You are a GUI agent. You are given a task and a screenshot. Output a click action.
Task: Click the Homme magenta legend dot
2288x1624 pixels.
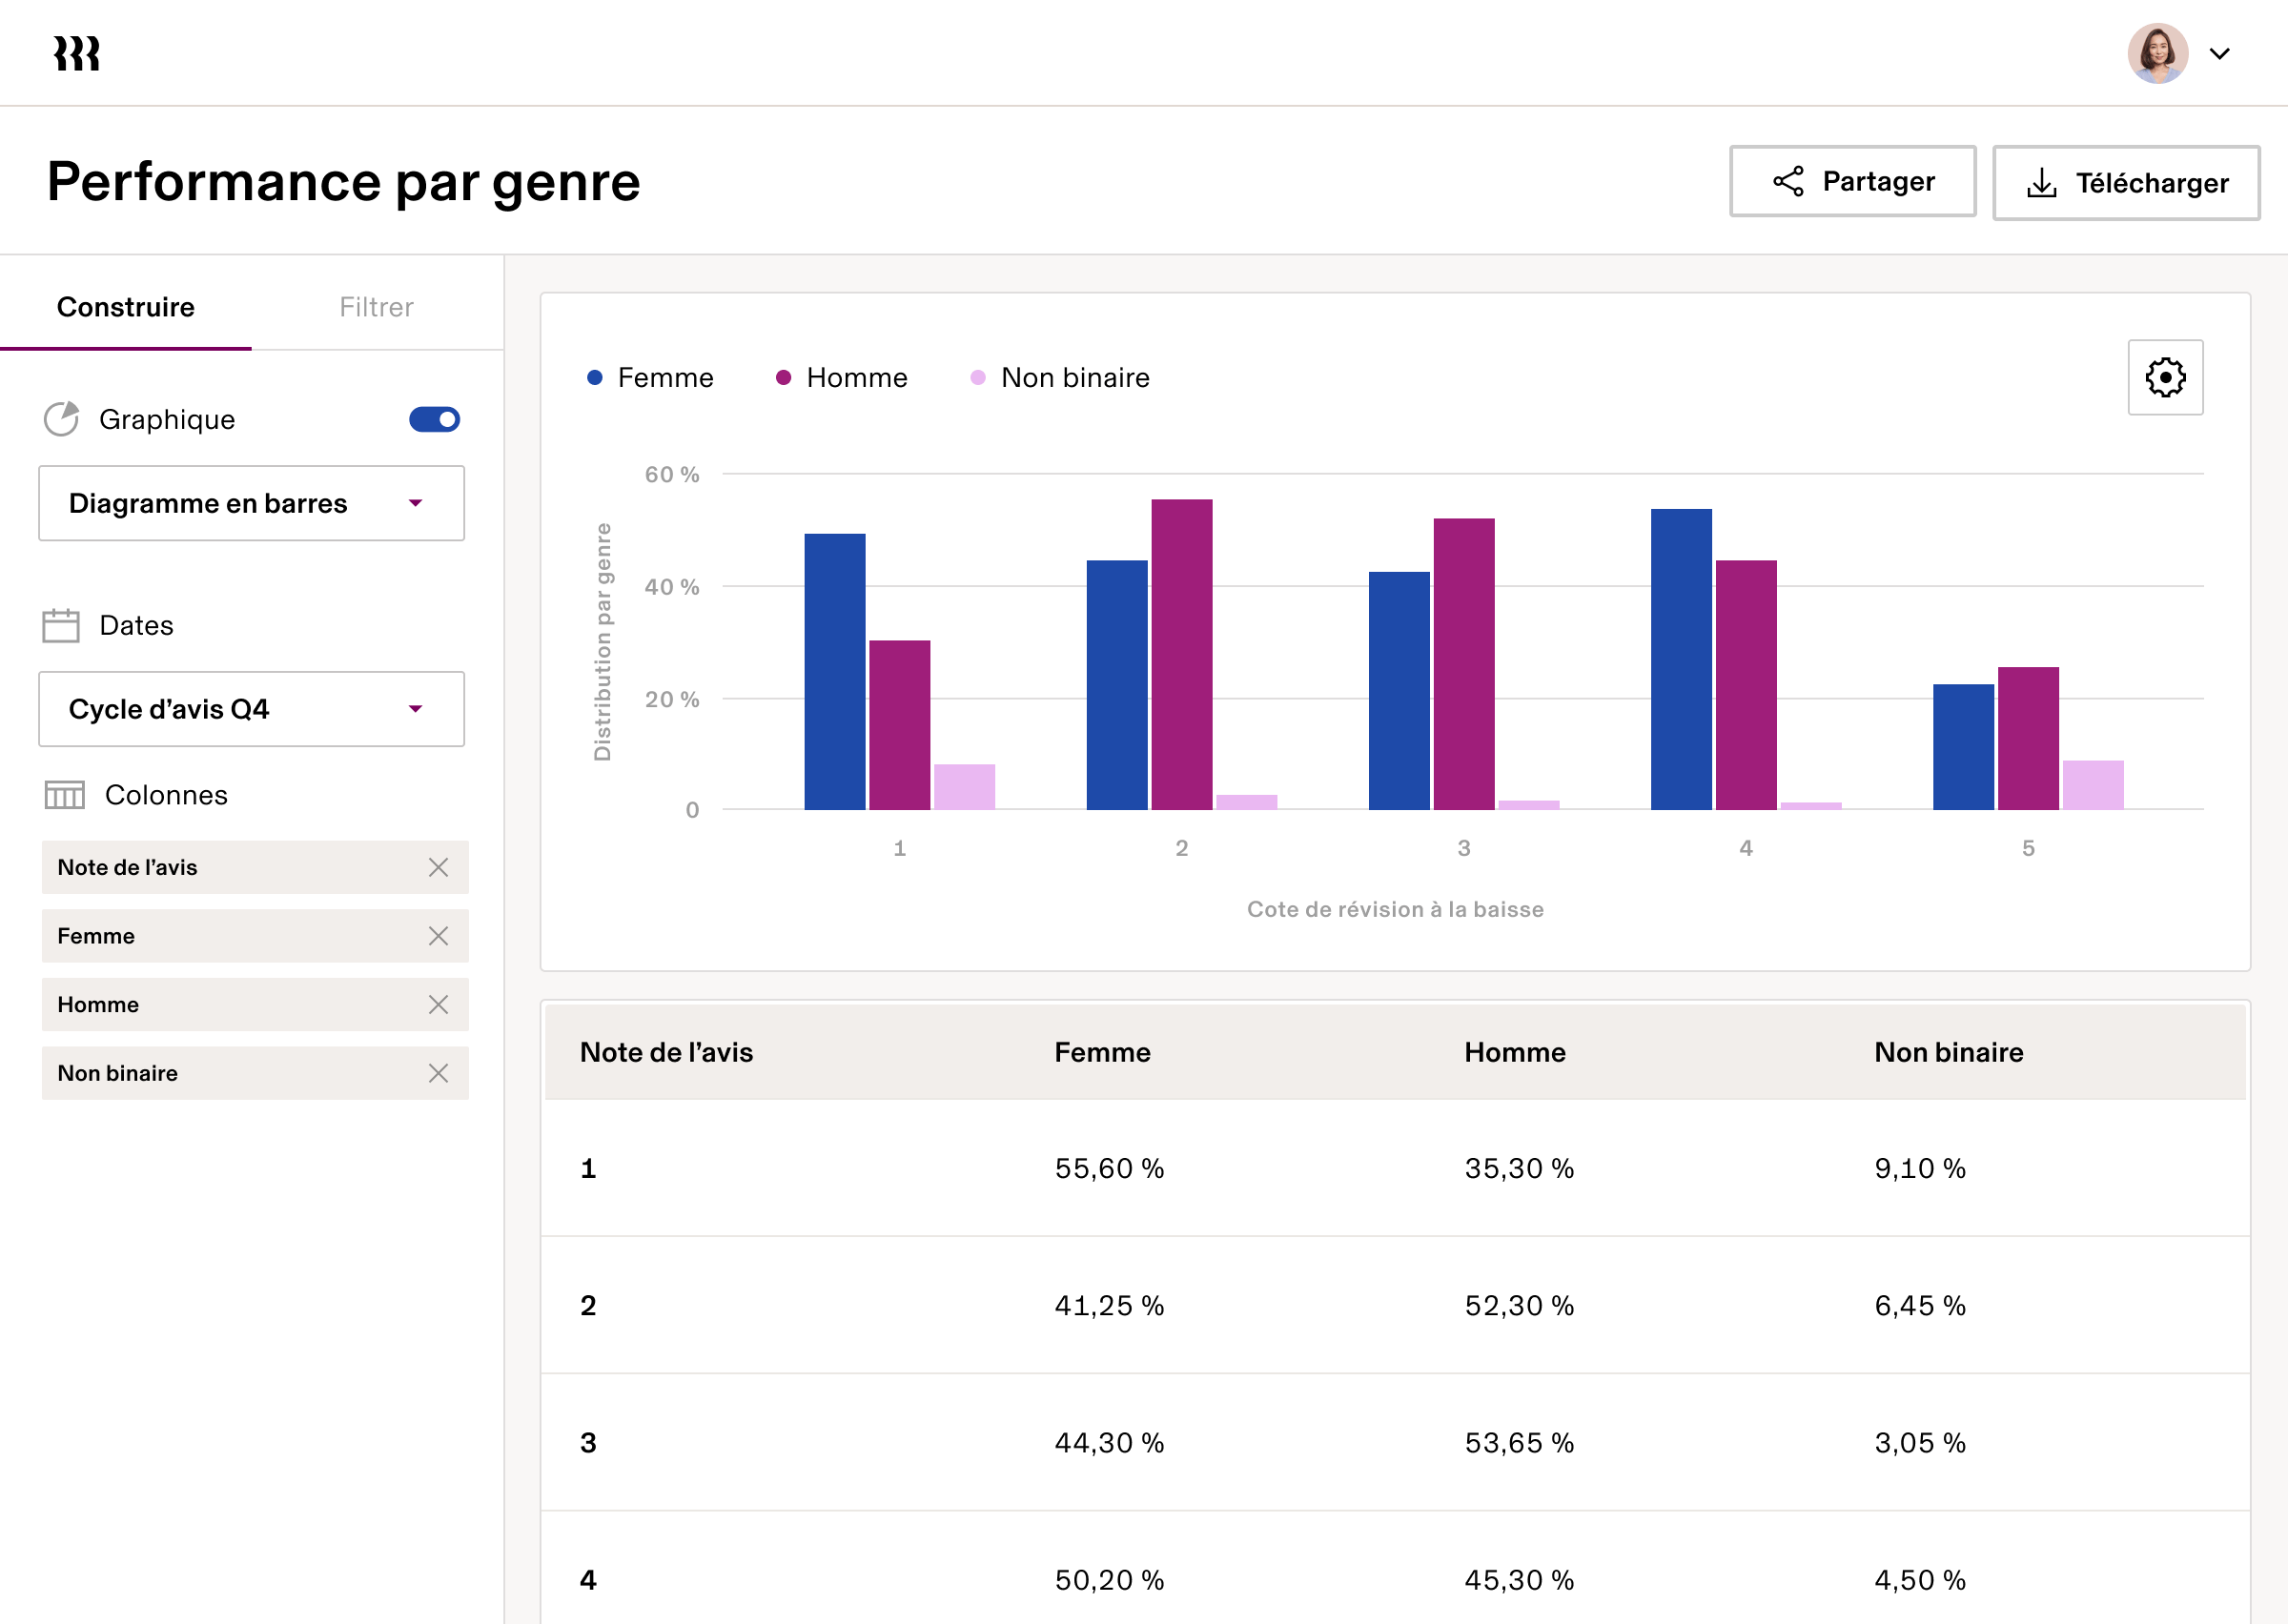pyautogui.click(x=784, y=378)
